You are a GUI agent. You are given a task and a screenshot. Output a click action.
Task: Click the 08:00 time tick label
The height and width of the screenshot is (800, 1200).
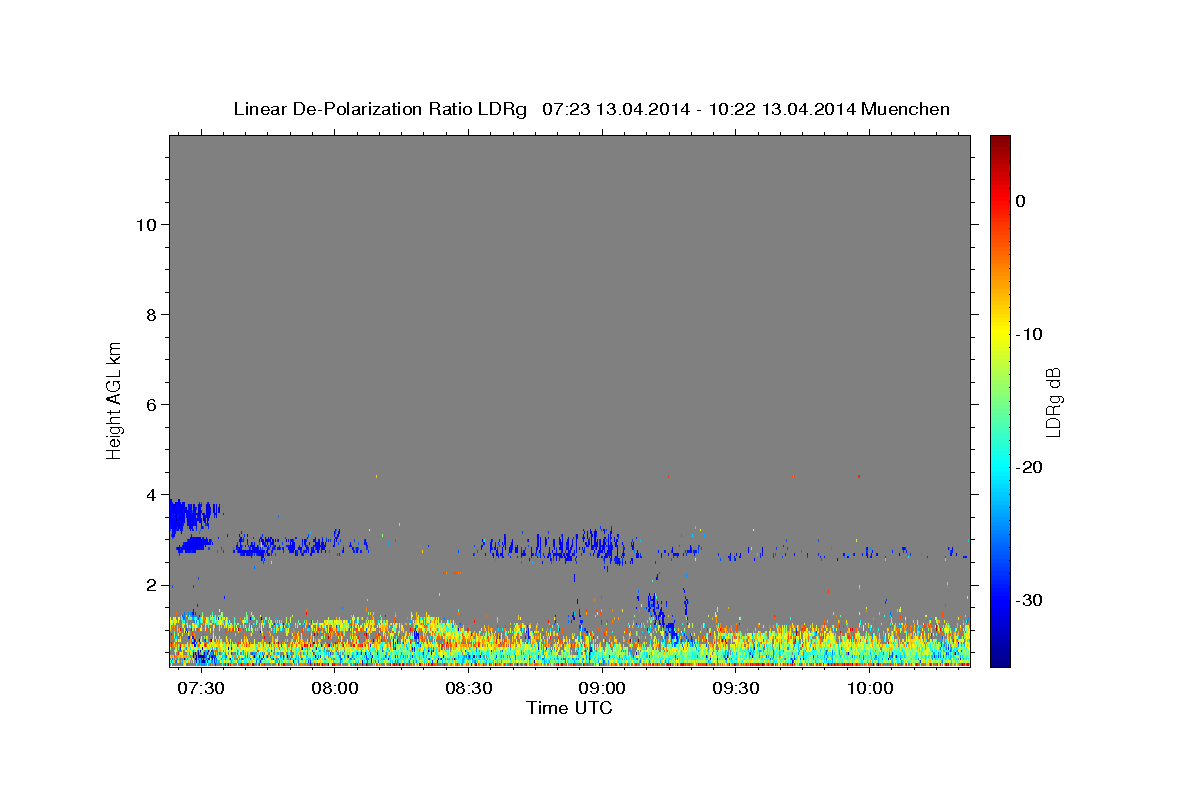tap(335, 690)
